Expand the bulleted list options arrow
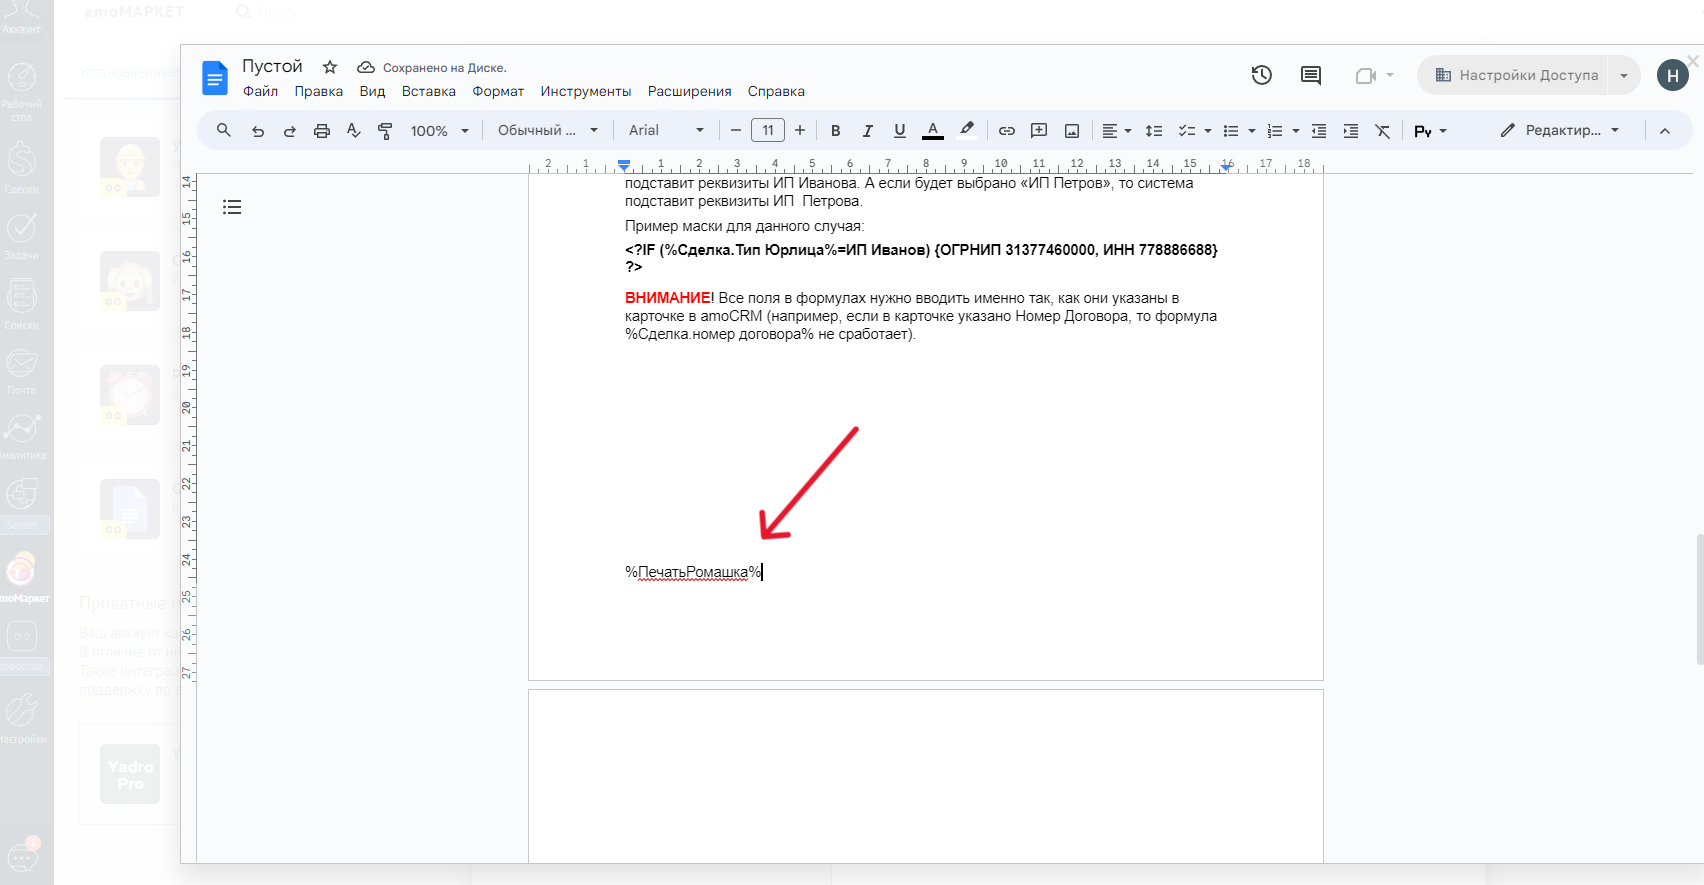 (x=1252, y=131)
